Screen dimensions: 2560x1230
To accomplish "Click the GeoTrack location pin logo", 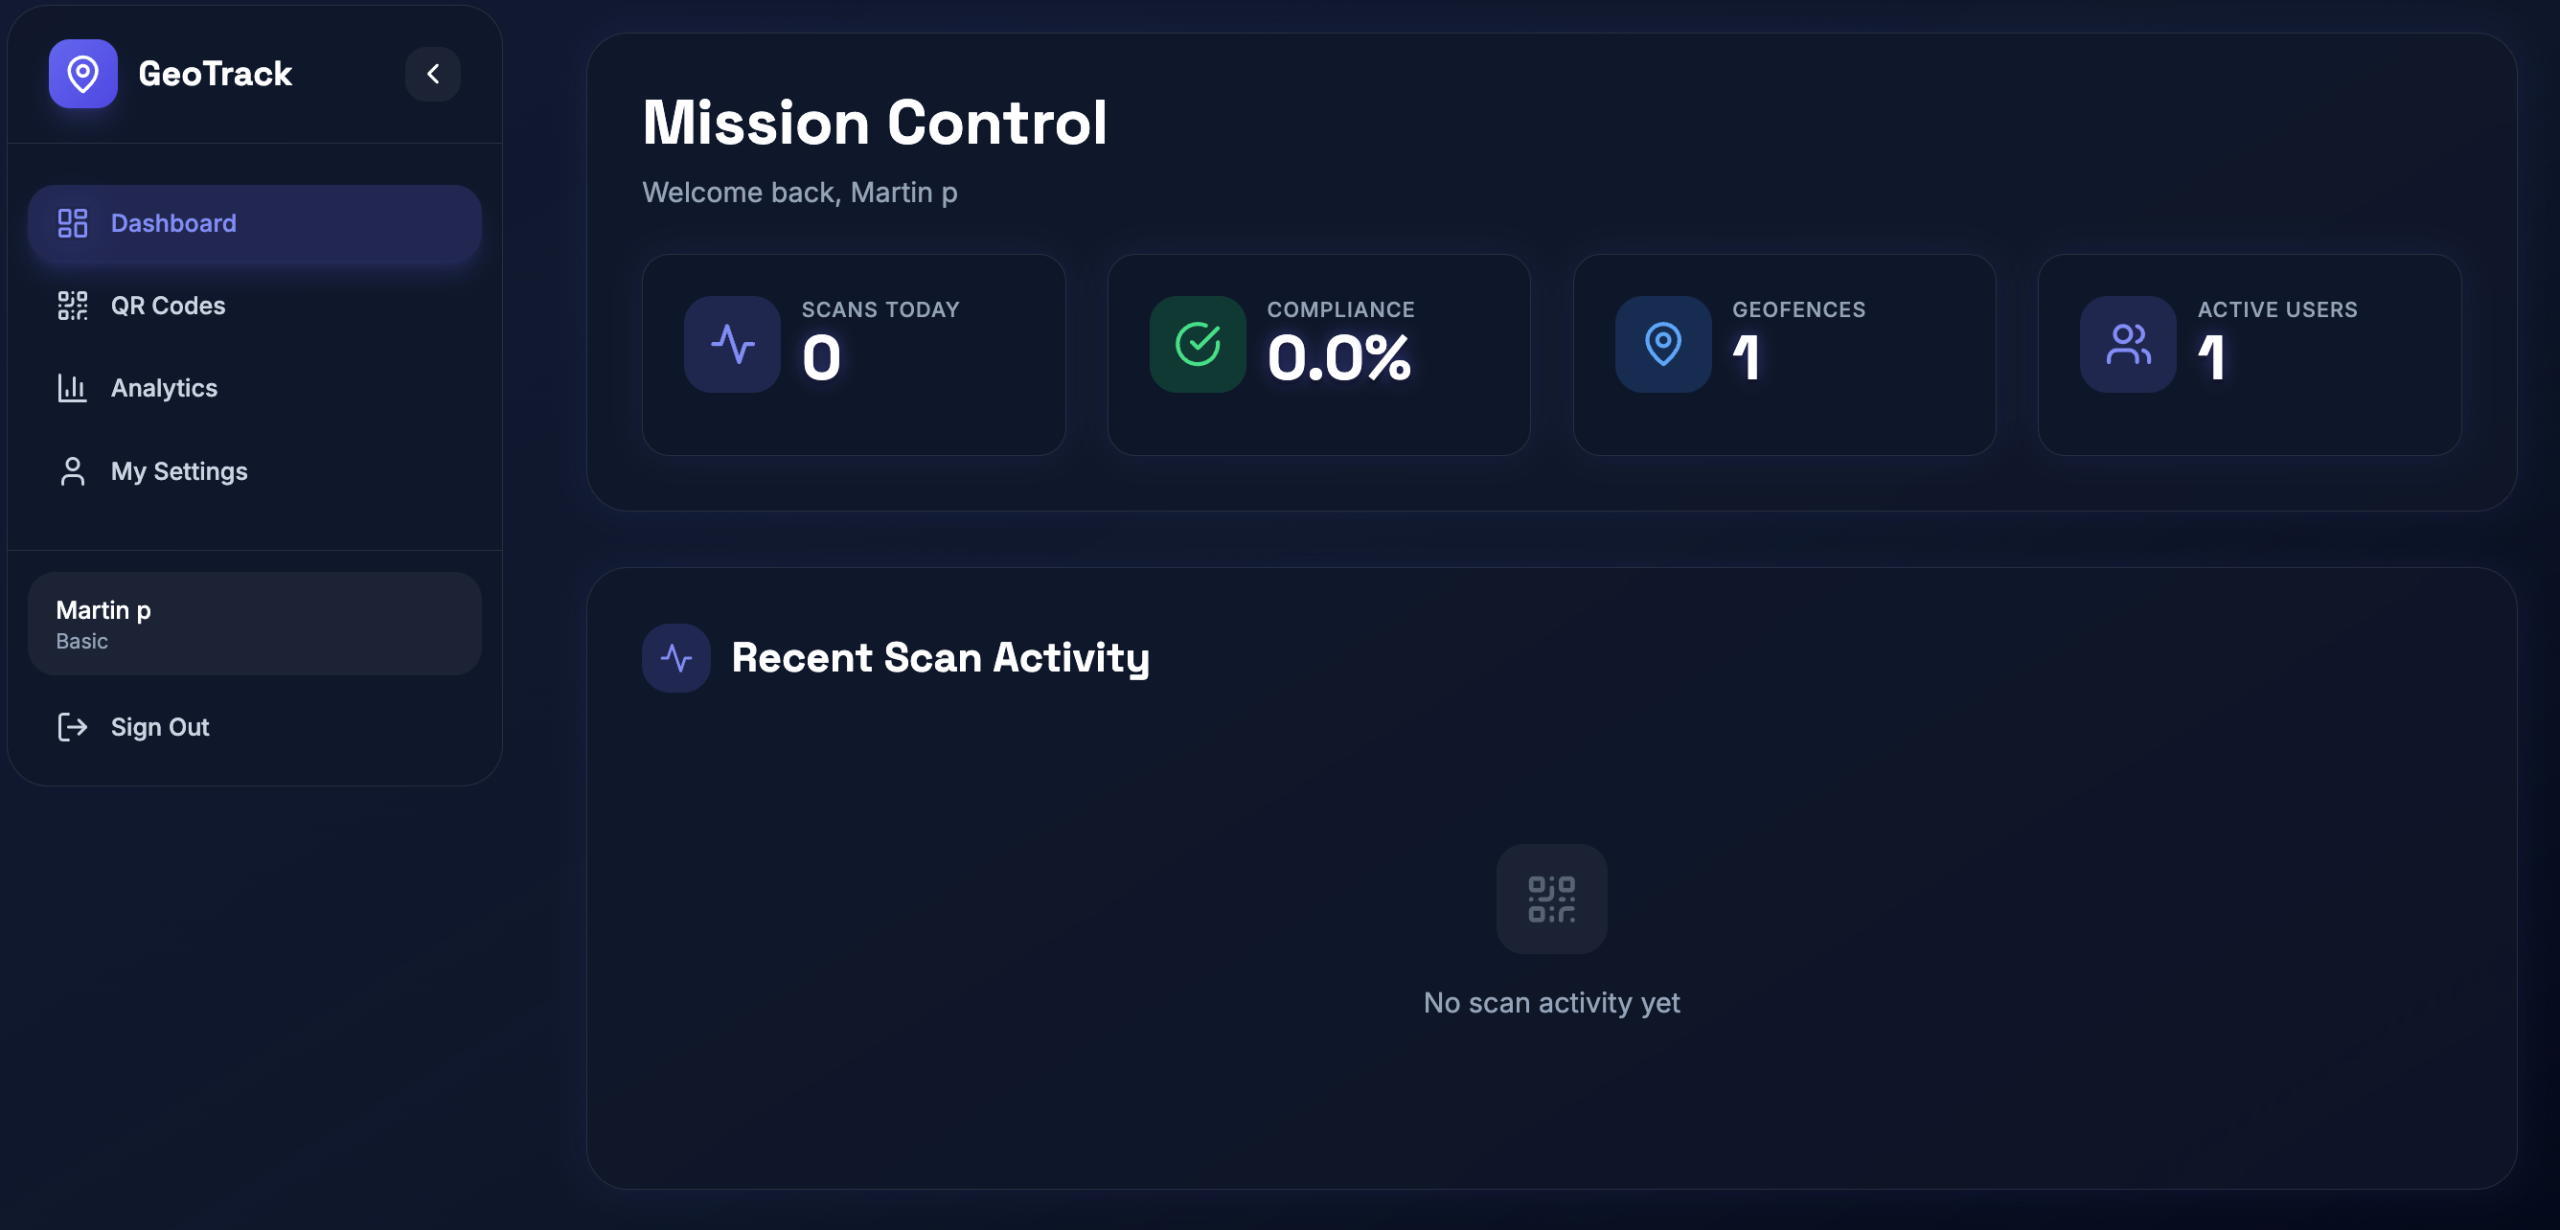I will point(83,73).
